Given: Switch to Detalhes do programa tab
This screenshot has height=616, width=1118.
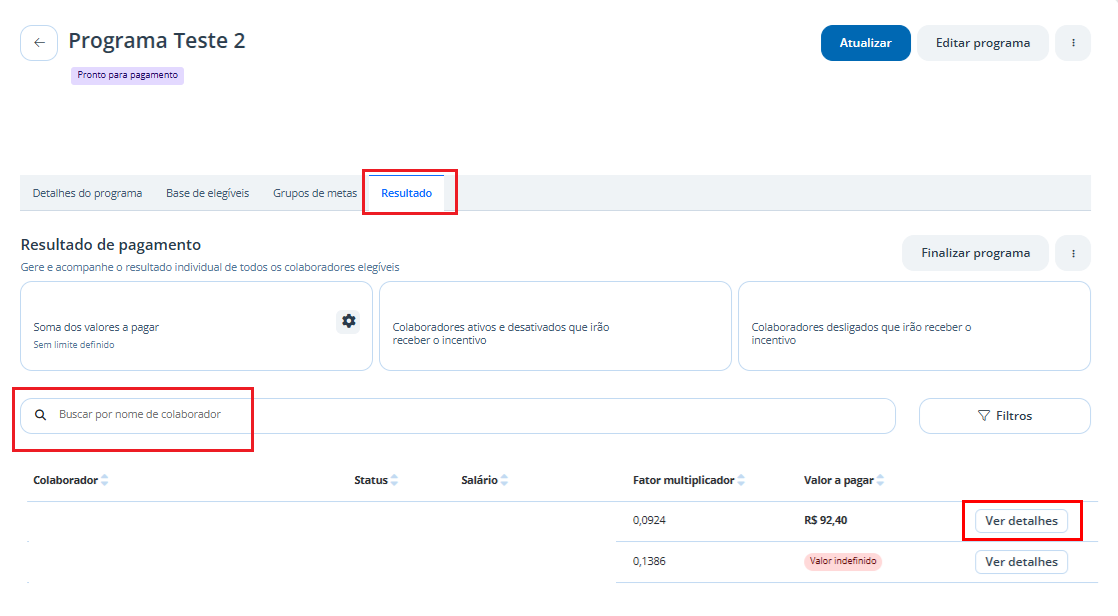Looking at the screenshot, I should [x=87, y=193].
